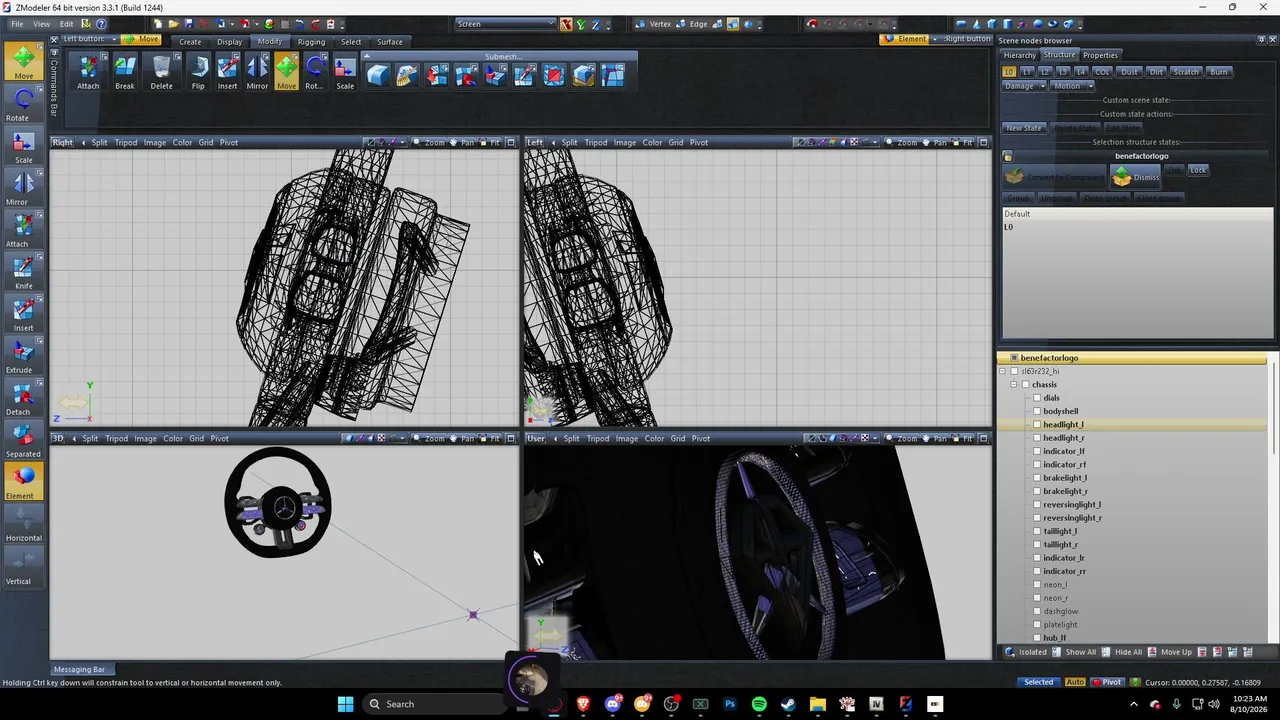Tick the headlight_l node checkbox
The height and width of the screenshot is (720, 1280).
coord(1037,424)
